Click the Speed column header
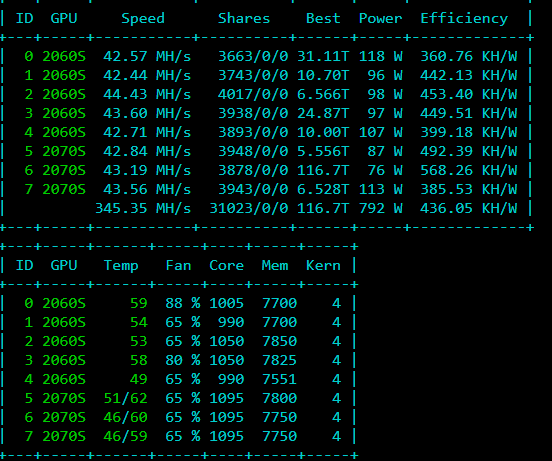 (143, 19)
